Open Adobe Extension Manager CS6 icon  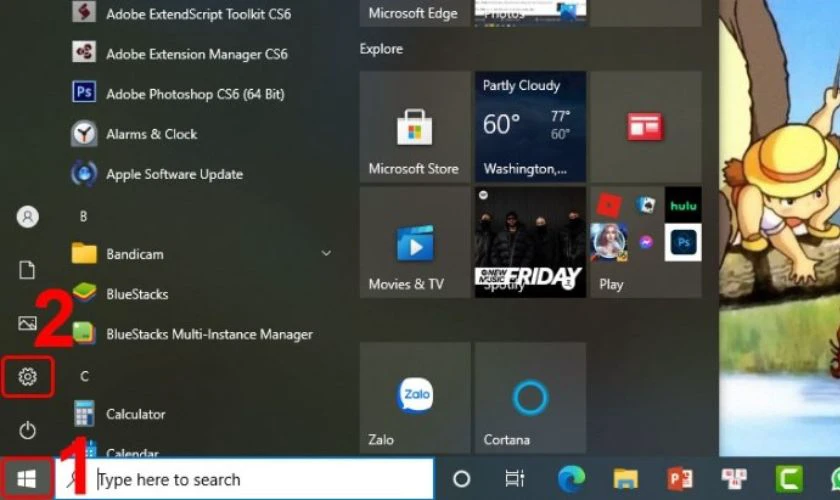tap(84, 53)
